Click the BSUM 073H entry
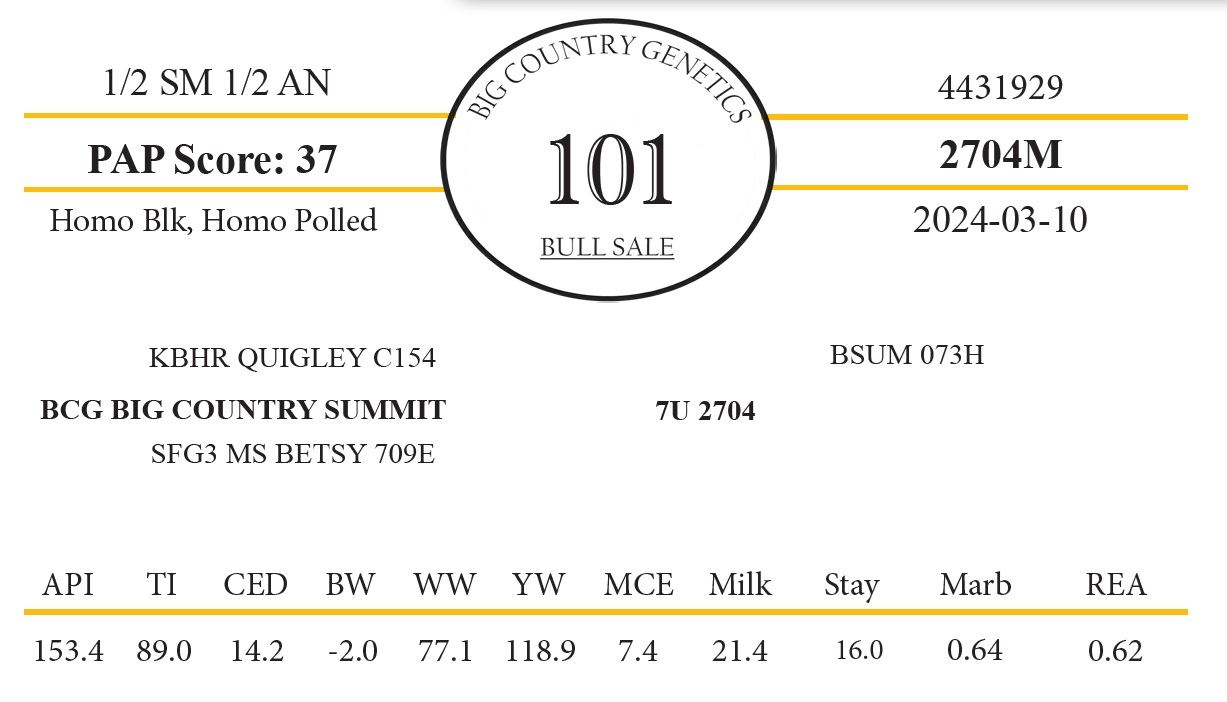1227x702 pixels. tap(906, 355)
